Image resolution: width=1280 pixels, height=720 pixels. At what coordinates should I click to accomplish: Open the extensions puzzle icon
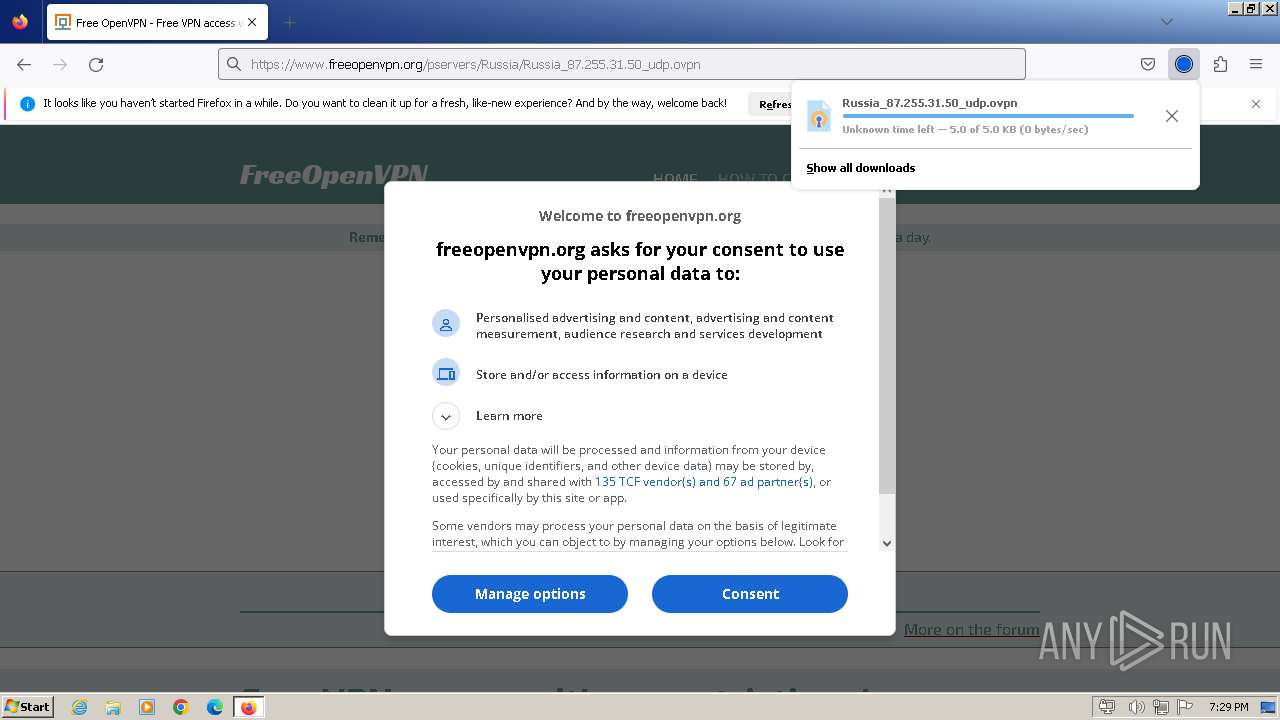pos(1220,64)
